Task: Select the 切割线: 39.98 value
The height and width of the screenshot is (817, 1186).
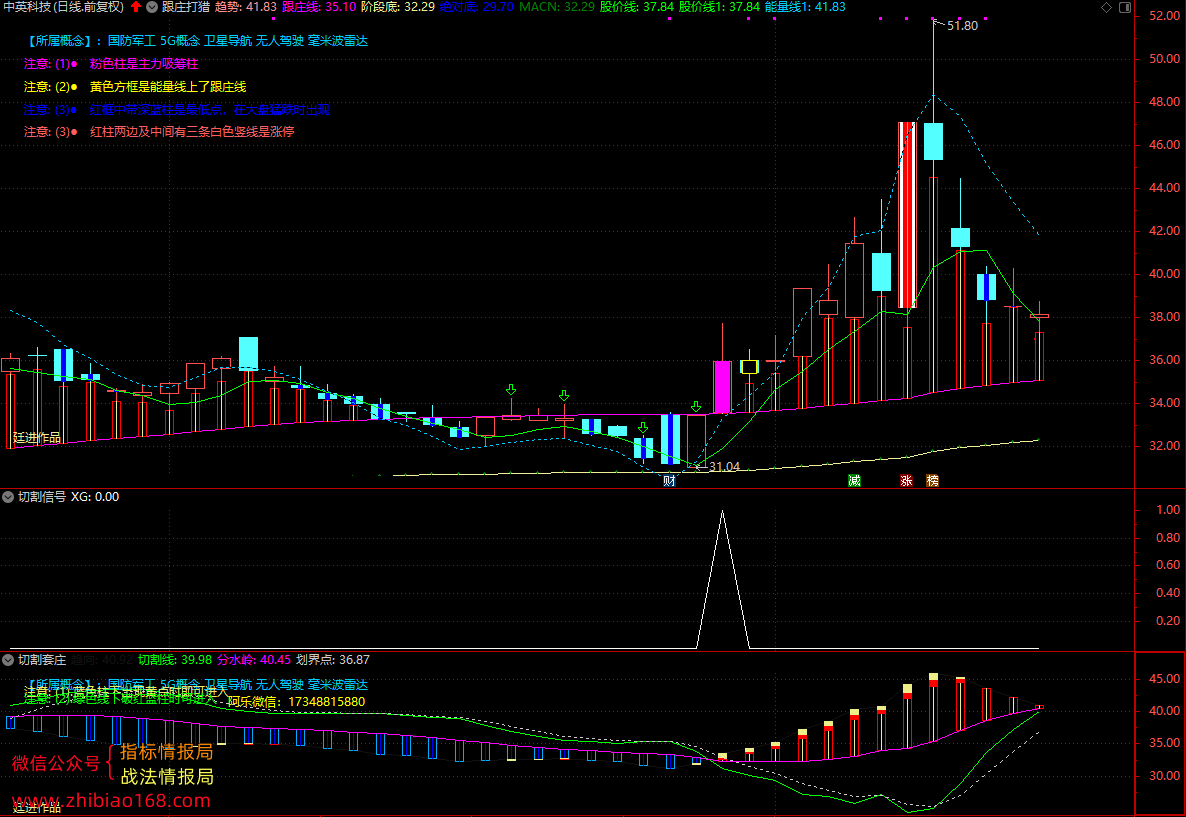Action: (x=175, y=660)
